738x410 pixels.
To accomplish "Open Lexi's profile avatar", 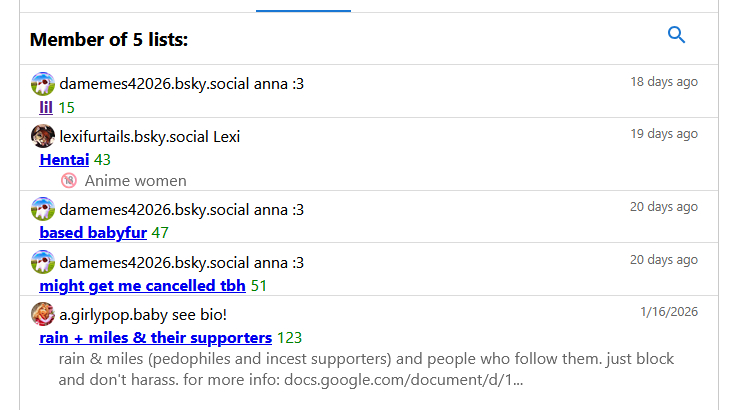I will tap(43, 136).
